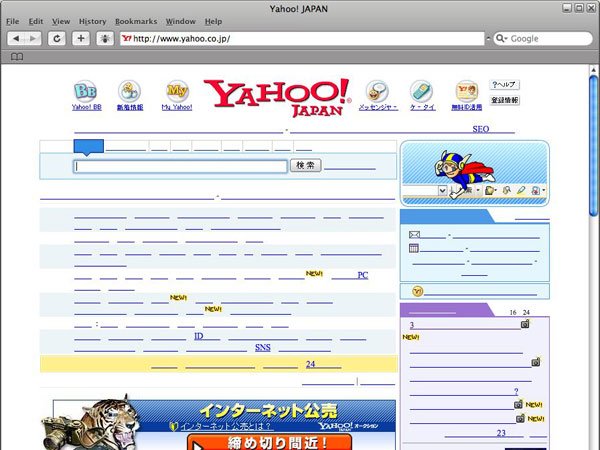Click the beginner mark icon beside インターネット公売とは？

click(x=174, y=426)
